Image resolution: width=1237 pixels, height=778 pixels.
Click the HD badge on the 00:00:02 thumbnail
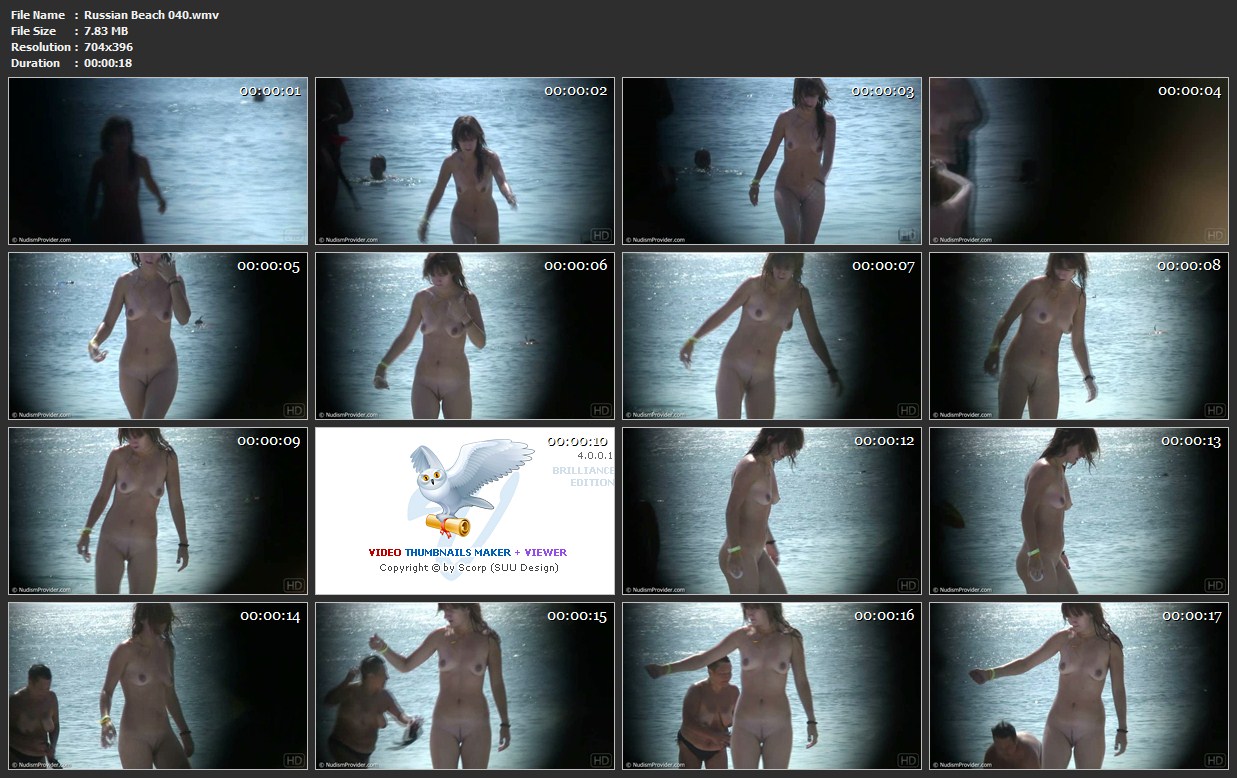click(600, 236)
